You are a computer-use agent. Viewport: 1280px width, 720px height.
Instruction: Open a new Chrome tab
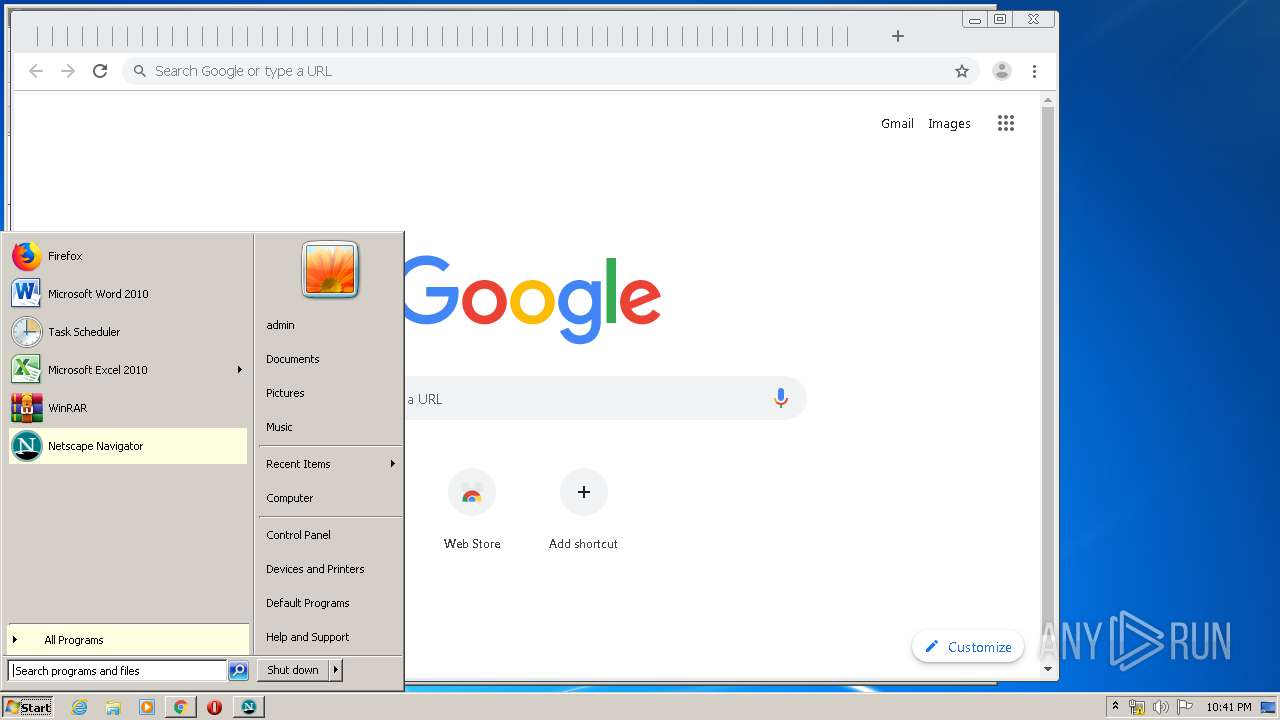[x=898, y=36]
